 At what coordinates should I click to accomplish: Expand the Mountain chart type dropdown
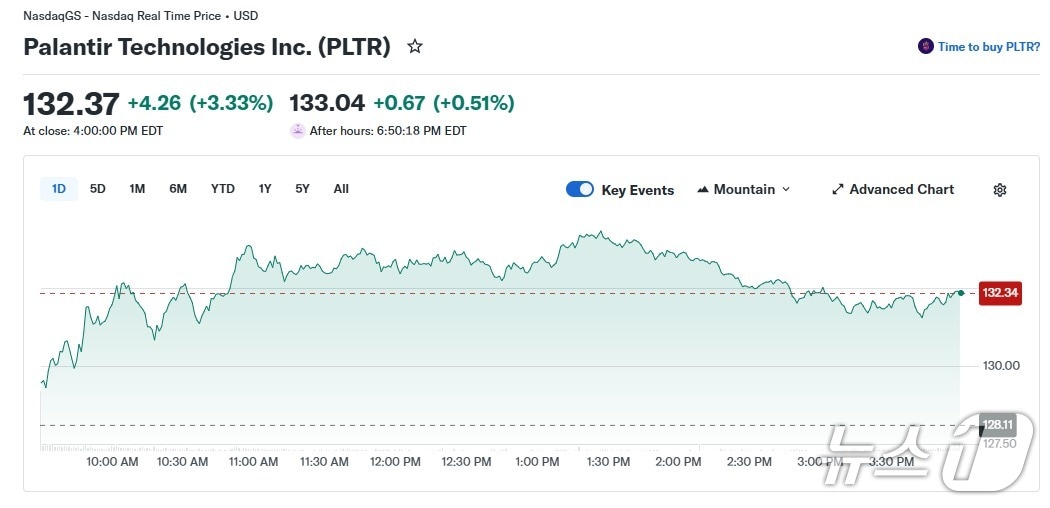(785, 190)
